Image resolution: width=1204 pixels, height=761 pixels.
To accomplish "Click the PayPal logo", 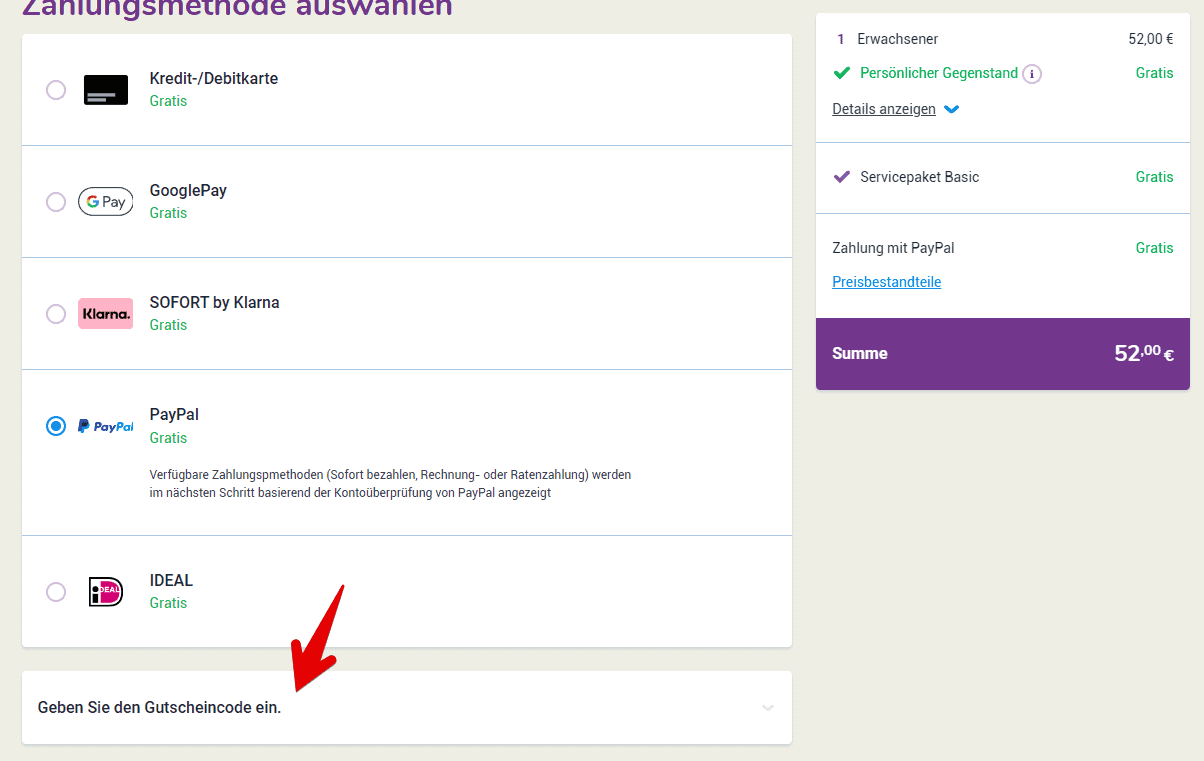I will (x=105, y=426).
